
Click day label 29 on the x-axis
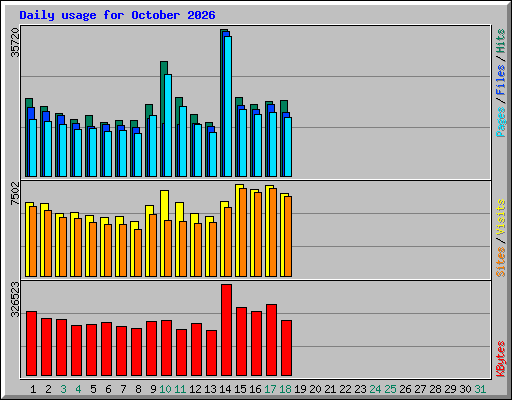(450, 389)
